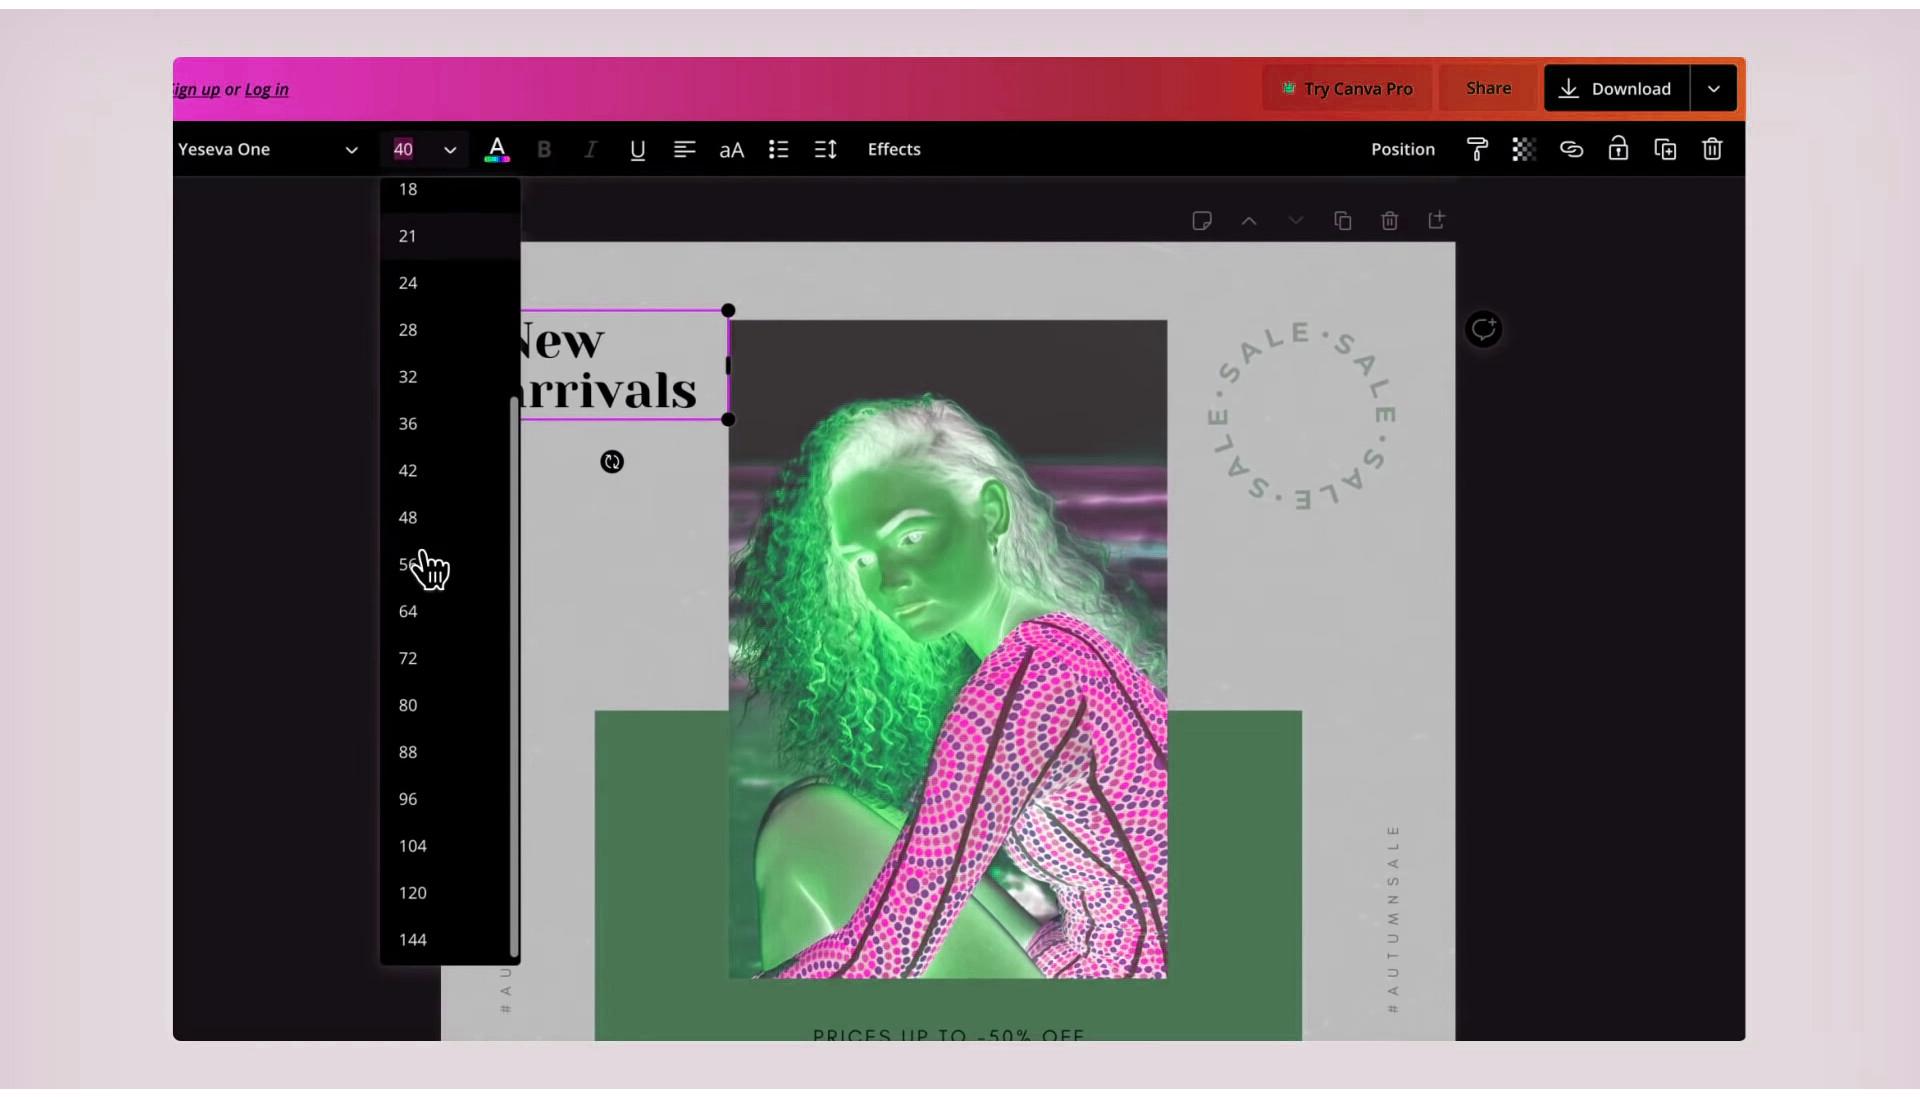Expand the Download options chevron
This screenshot has width=1920, height=1097.
pyautogui.click(x=1714, y=89)
